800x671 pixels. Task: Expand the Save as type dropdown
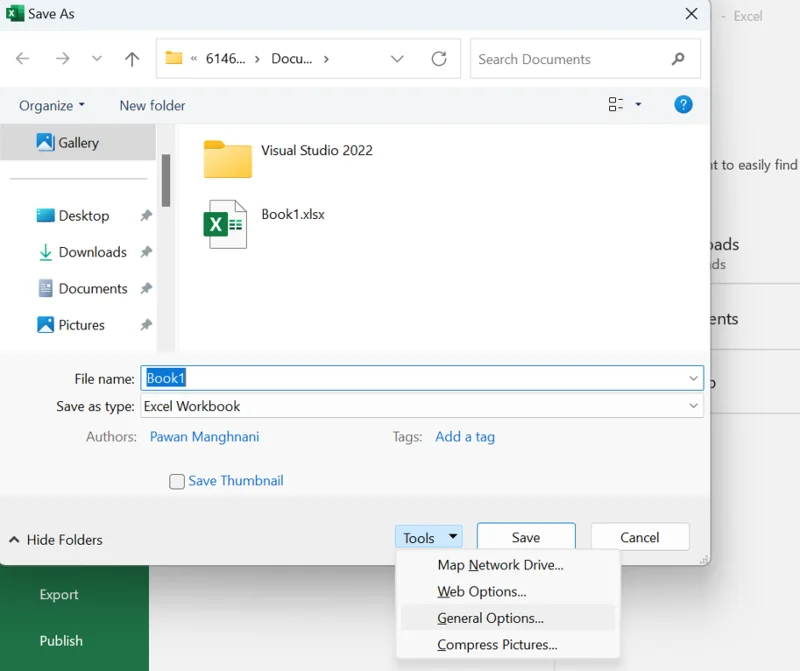click(x=693, y=406)
